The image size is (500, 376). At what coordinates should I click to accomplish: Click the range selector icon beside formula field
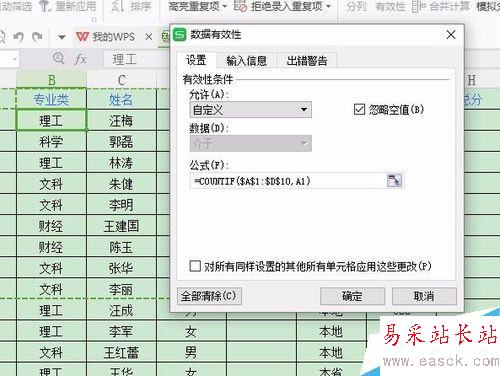[x=394, y=180]
